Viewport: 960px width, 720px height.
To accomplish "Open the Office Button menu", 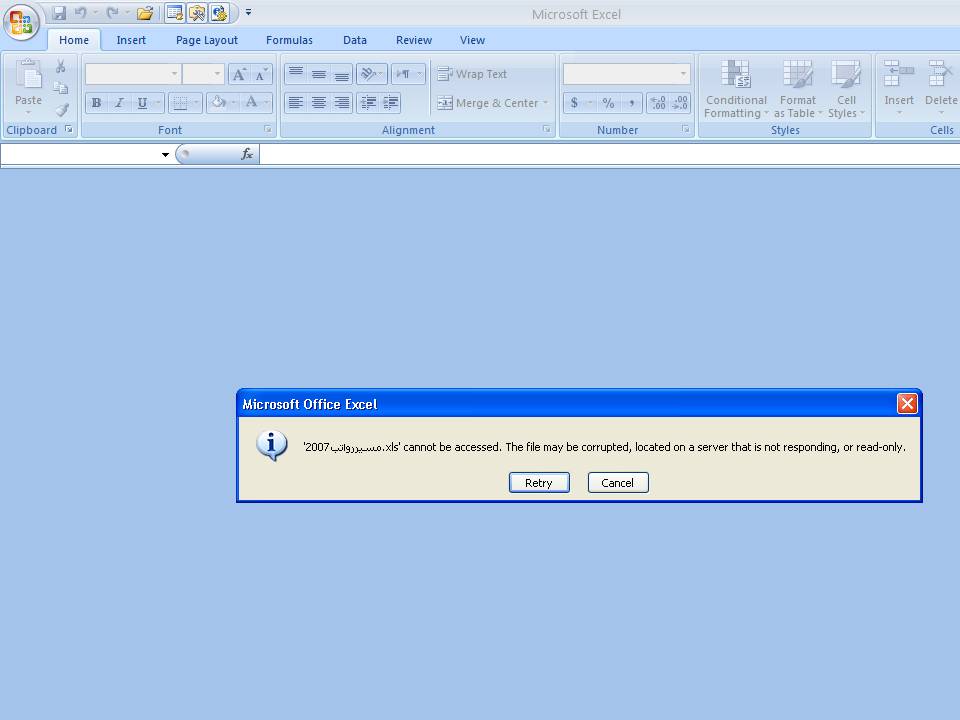I will click(21, 22).
